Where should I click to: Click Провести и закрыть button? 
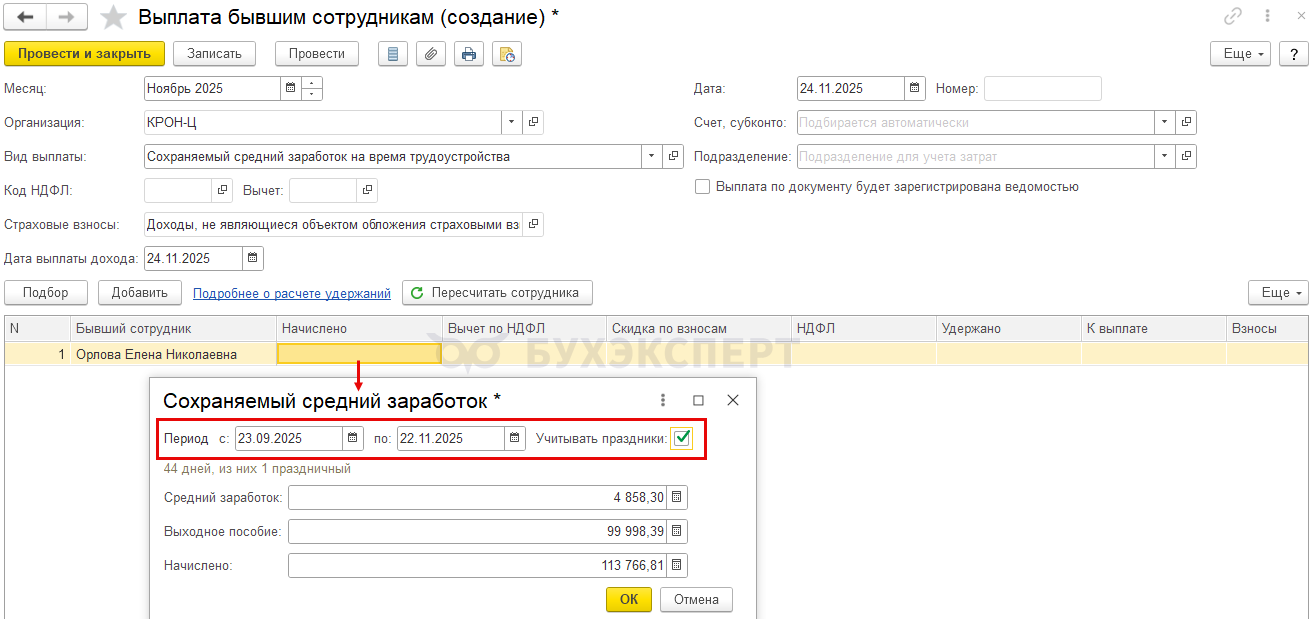point(84,54)
